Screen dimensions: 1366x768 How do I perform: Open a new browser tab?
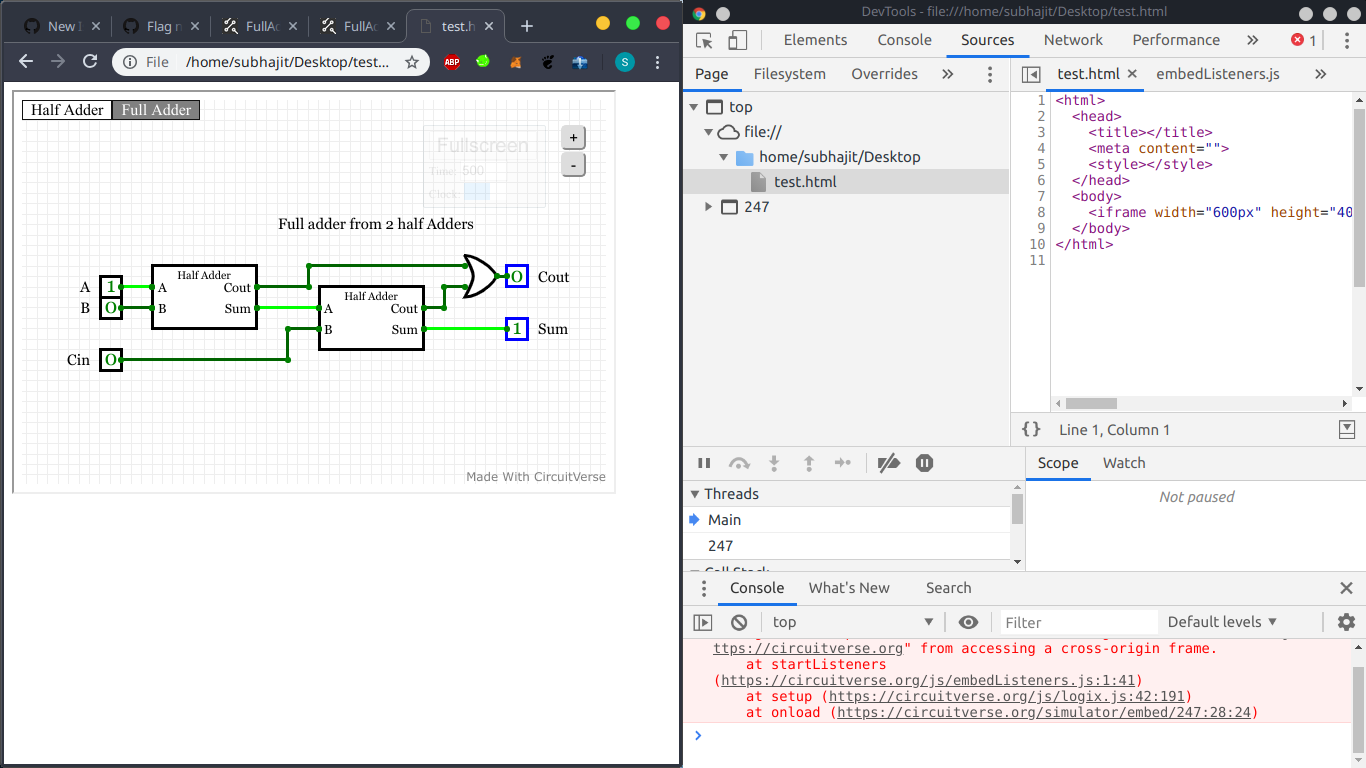pyautogui.click(x=527, y=26)
